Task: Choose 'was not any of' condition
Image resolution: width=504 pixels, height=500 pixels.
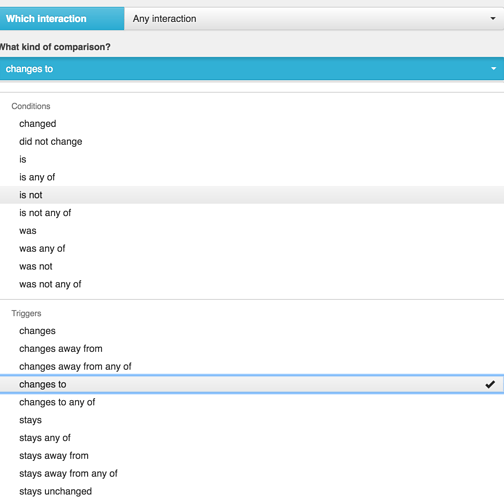Action: [252, 284]
